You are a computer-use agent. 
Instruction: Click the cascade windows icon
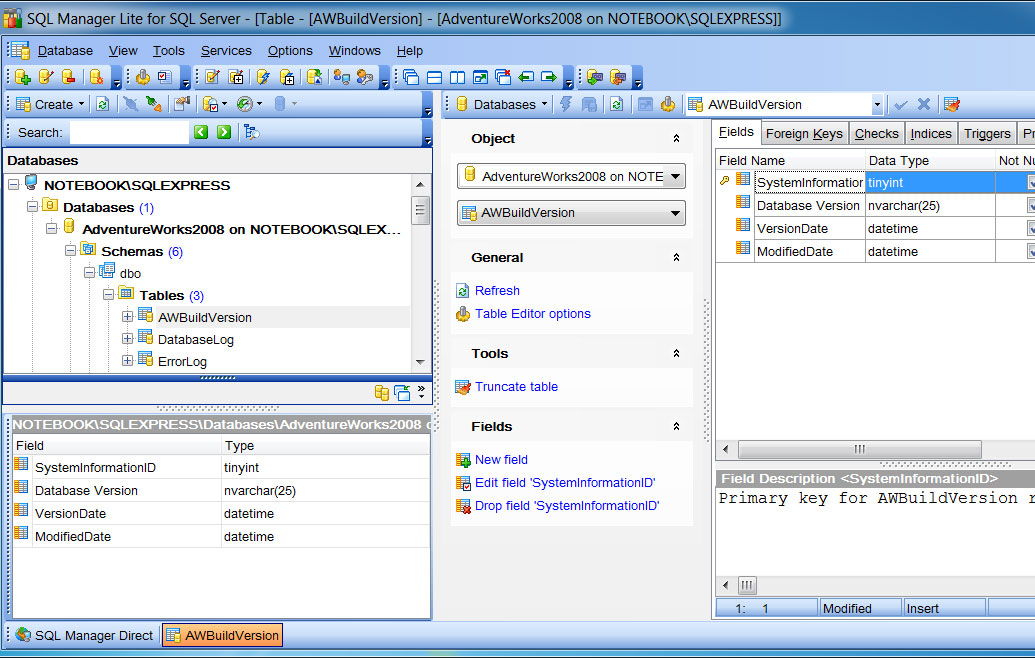tap(411, 77)
